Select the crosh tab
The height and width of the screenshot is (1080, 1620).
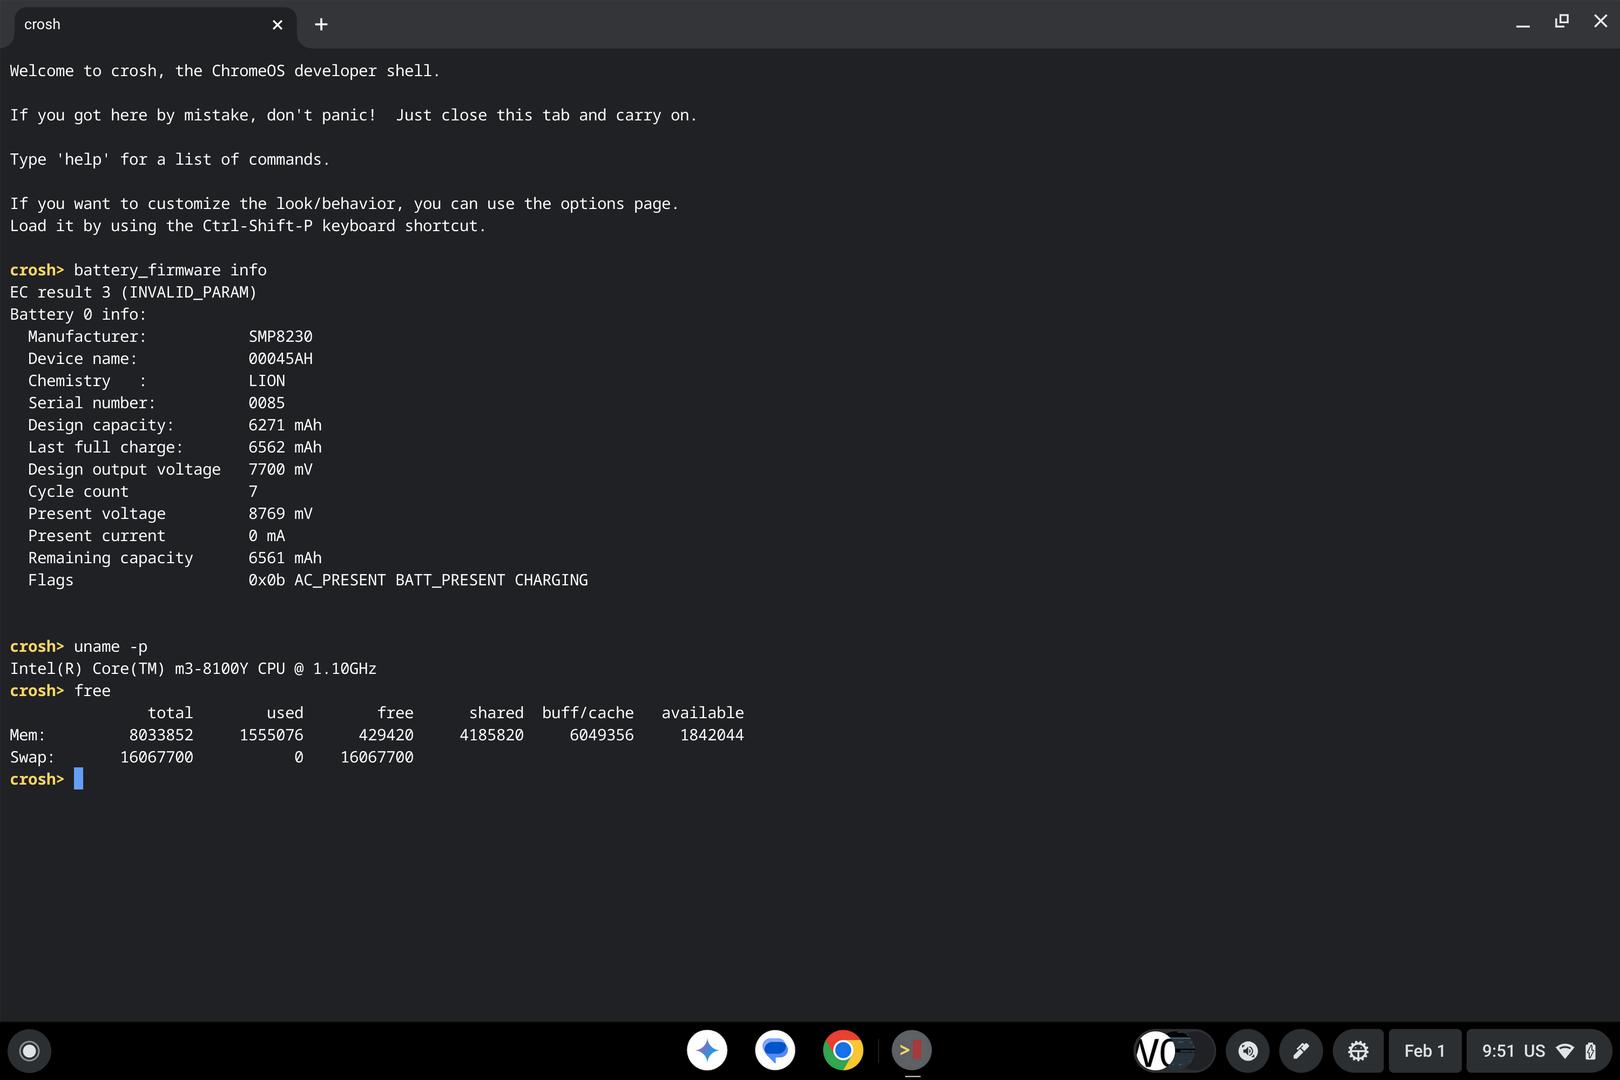click(140, 24)
